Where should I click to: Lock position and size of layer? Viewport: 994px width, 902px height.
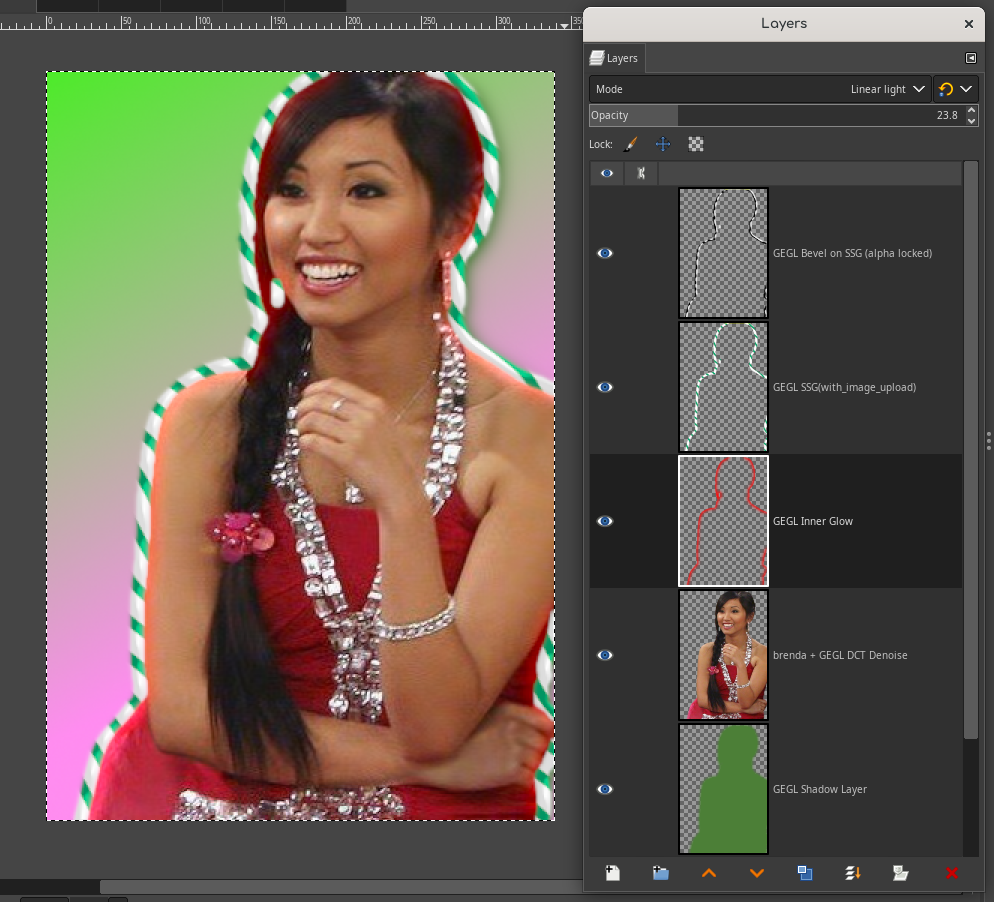coord(662,144)
